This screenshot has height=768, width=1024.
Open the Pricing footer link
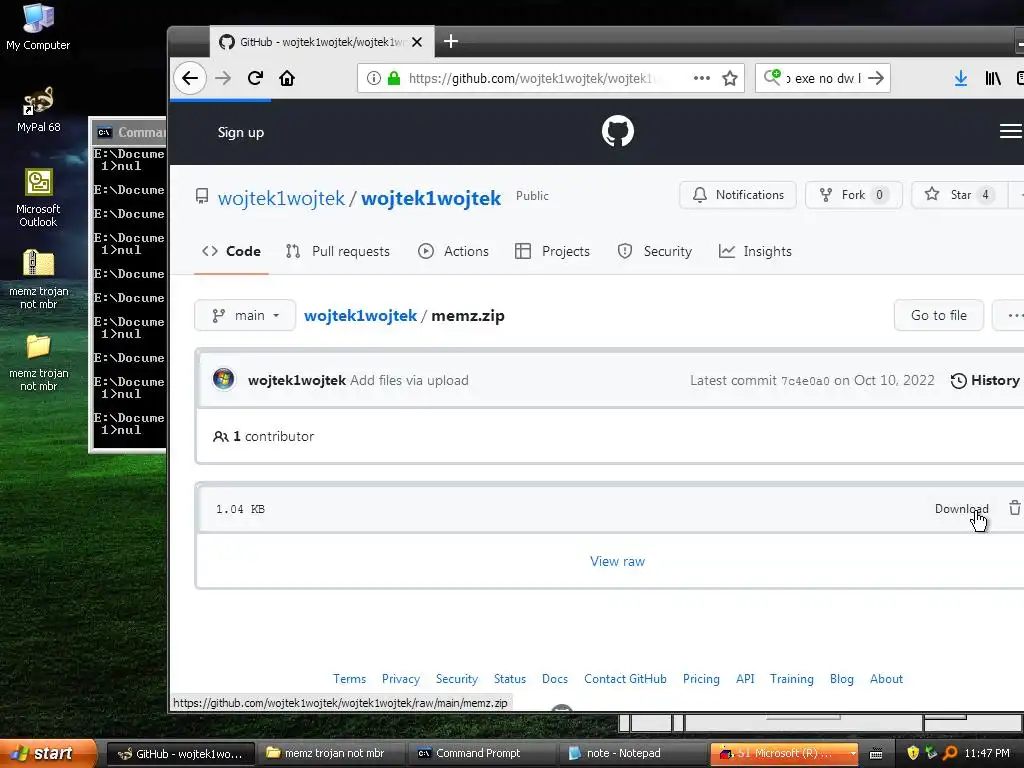click(701, 679)
